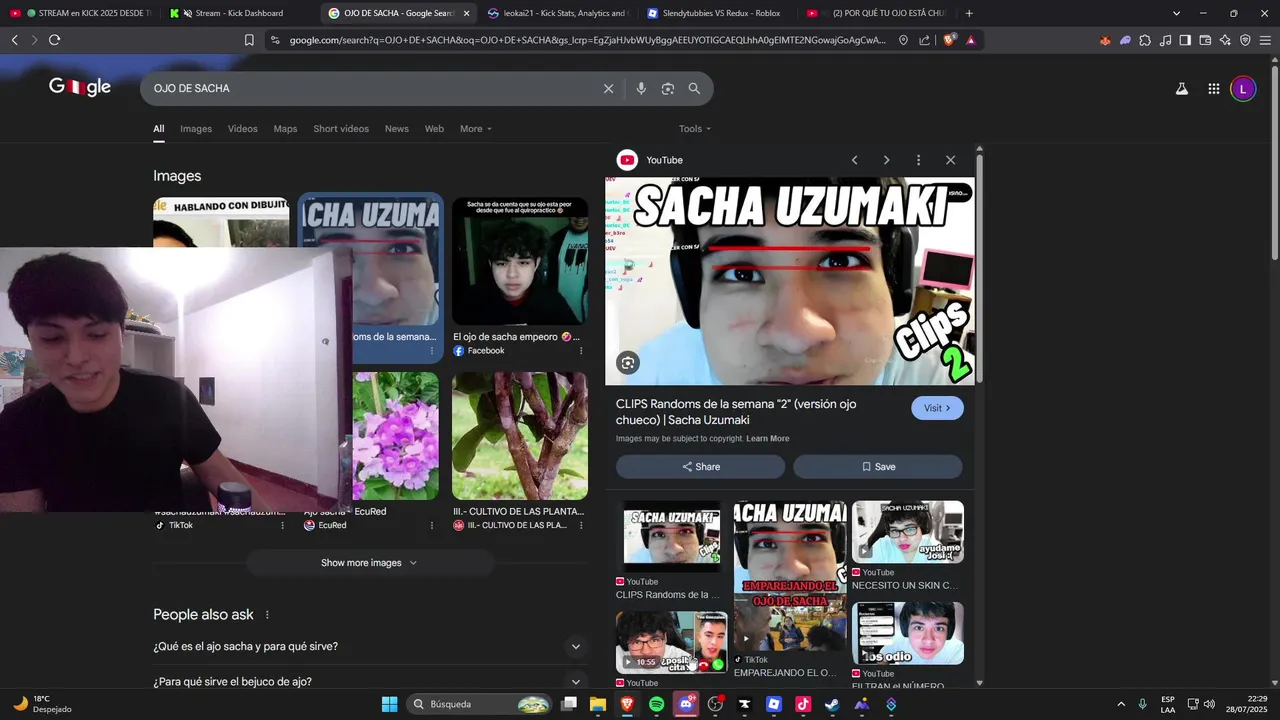
Task: Open Google Labs flask icon
Action: click(x=1181, y=88)
